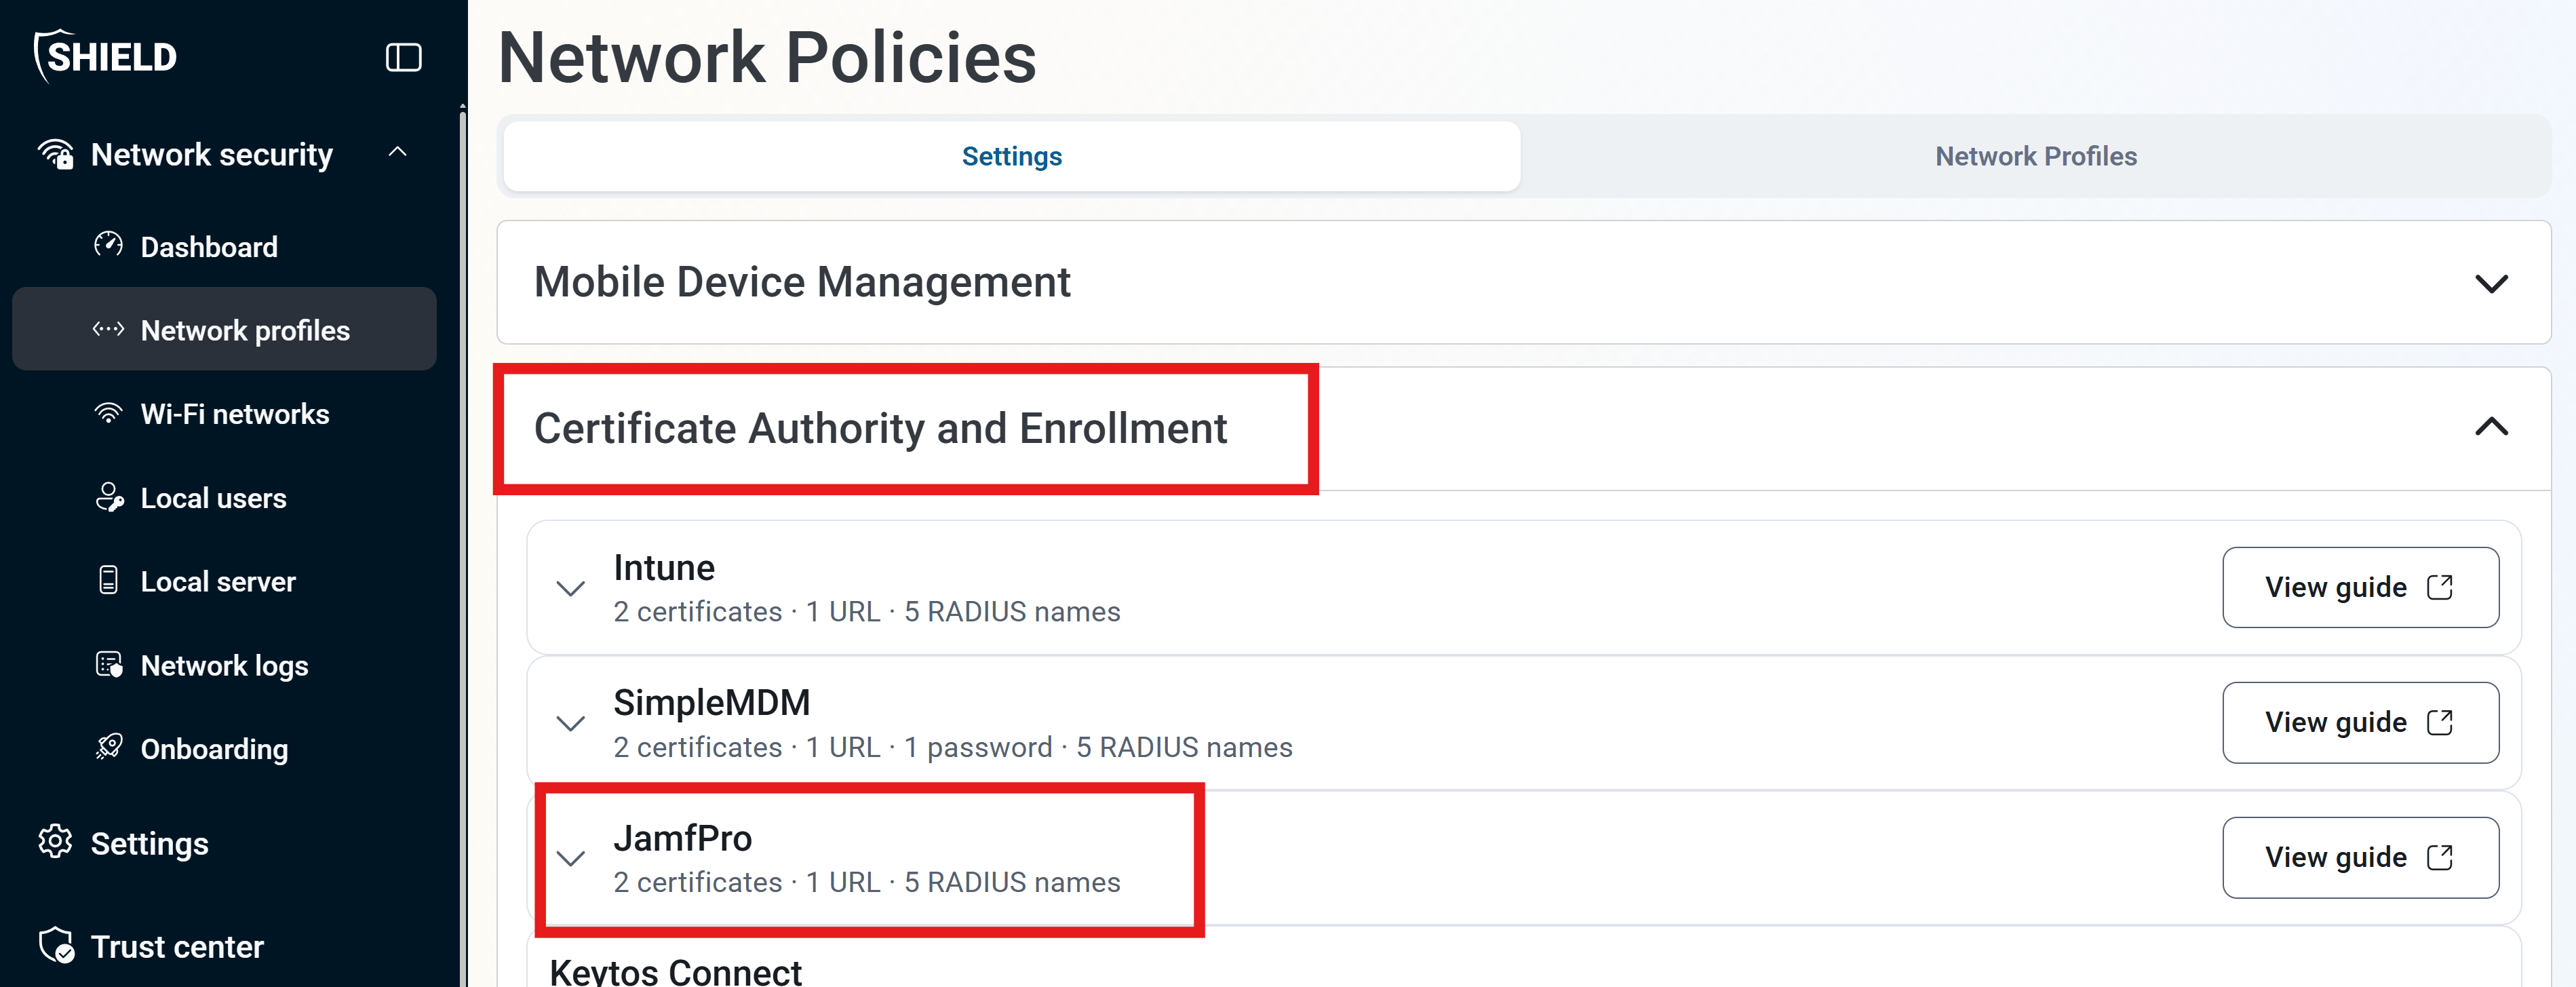Screen dimensions: 2576x987
Task: Click the JamfPro entry title
Action: (x=682, y=838)
